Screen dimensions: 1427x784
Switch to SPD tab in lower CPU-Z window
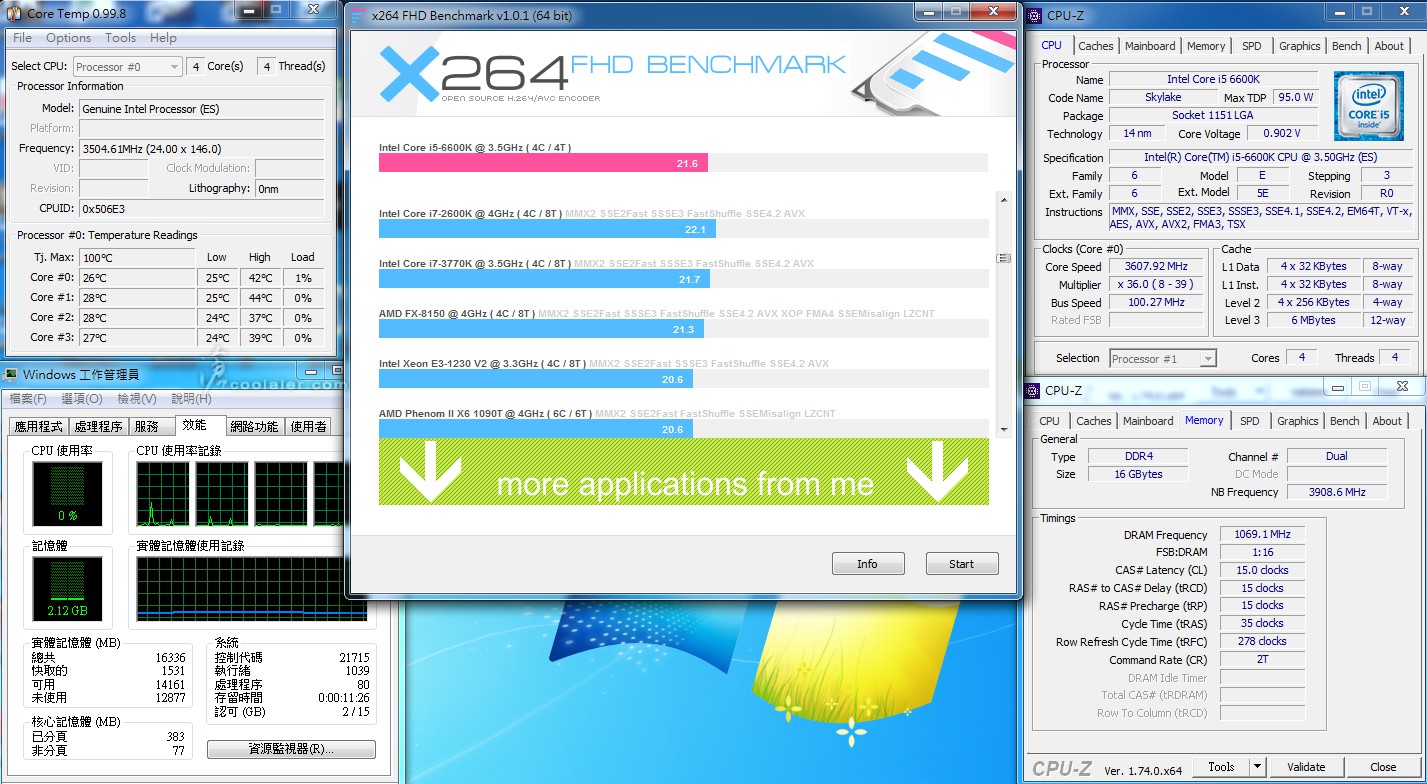[1249, 421]
